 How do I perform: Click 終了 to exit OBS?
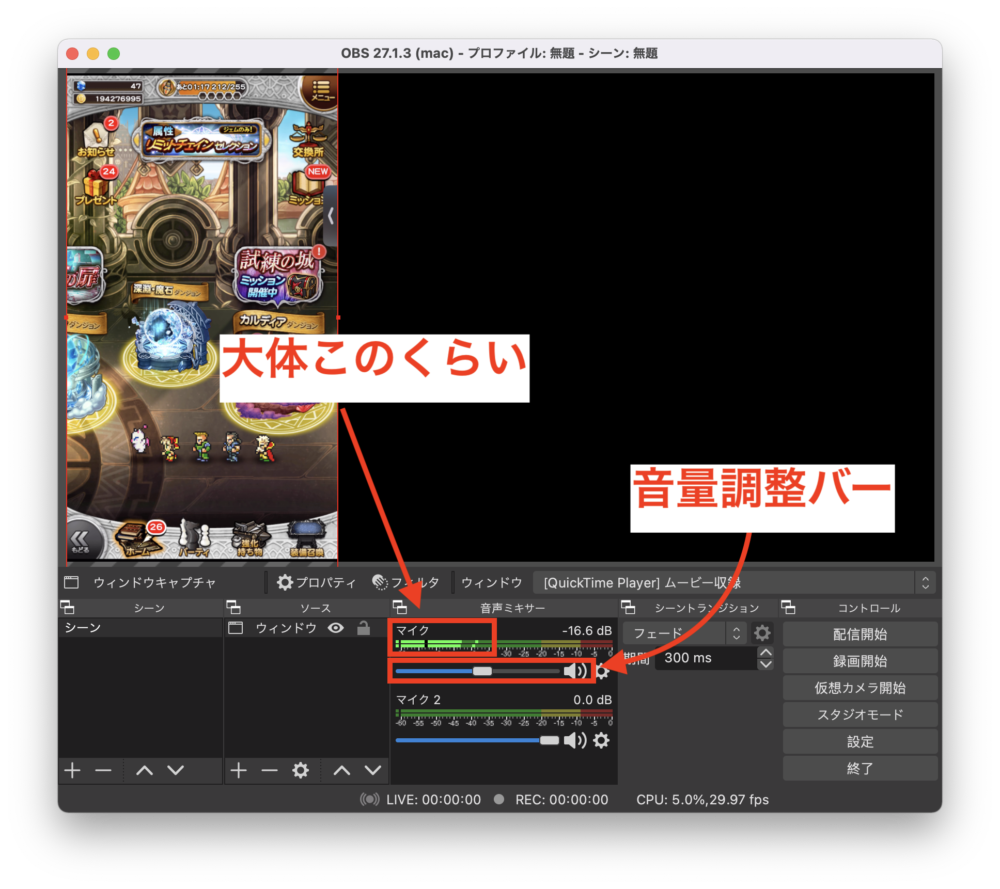[x=860, y=768]
